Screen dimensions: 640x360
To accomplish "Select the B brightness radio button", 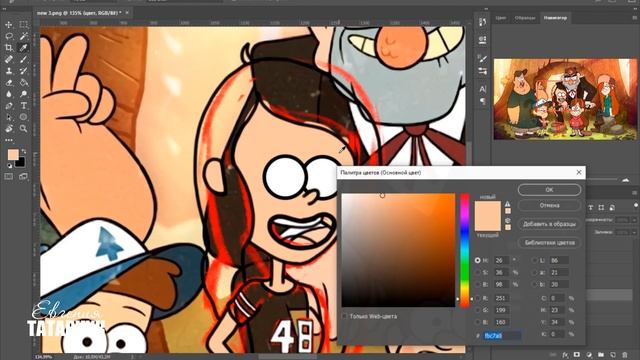I will coord(478,284).
